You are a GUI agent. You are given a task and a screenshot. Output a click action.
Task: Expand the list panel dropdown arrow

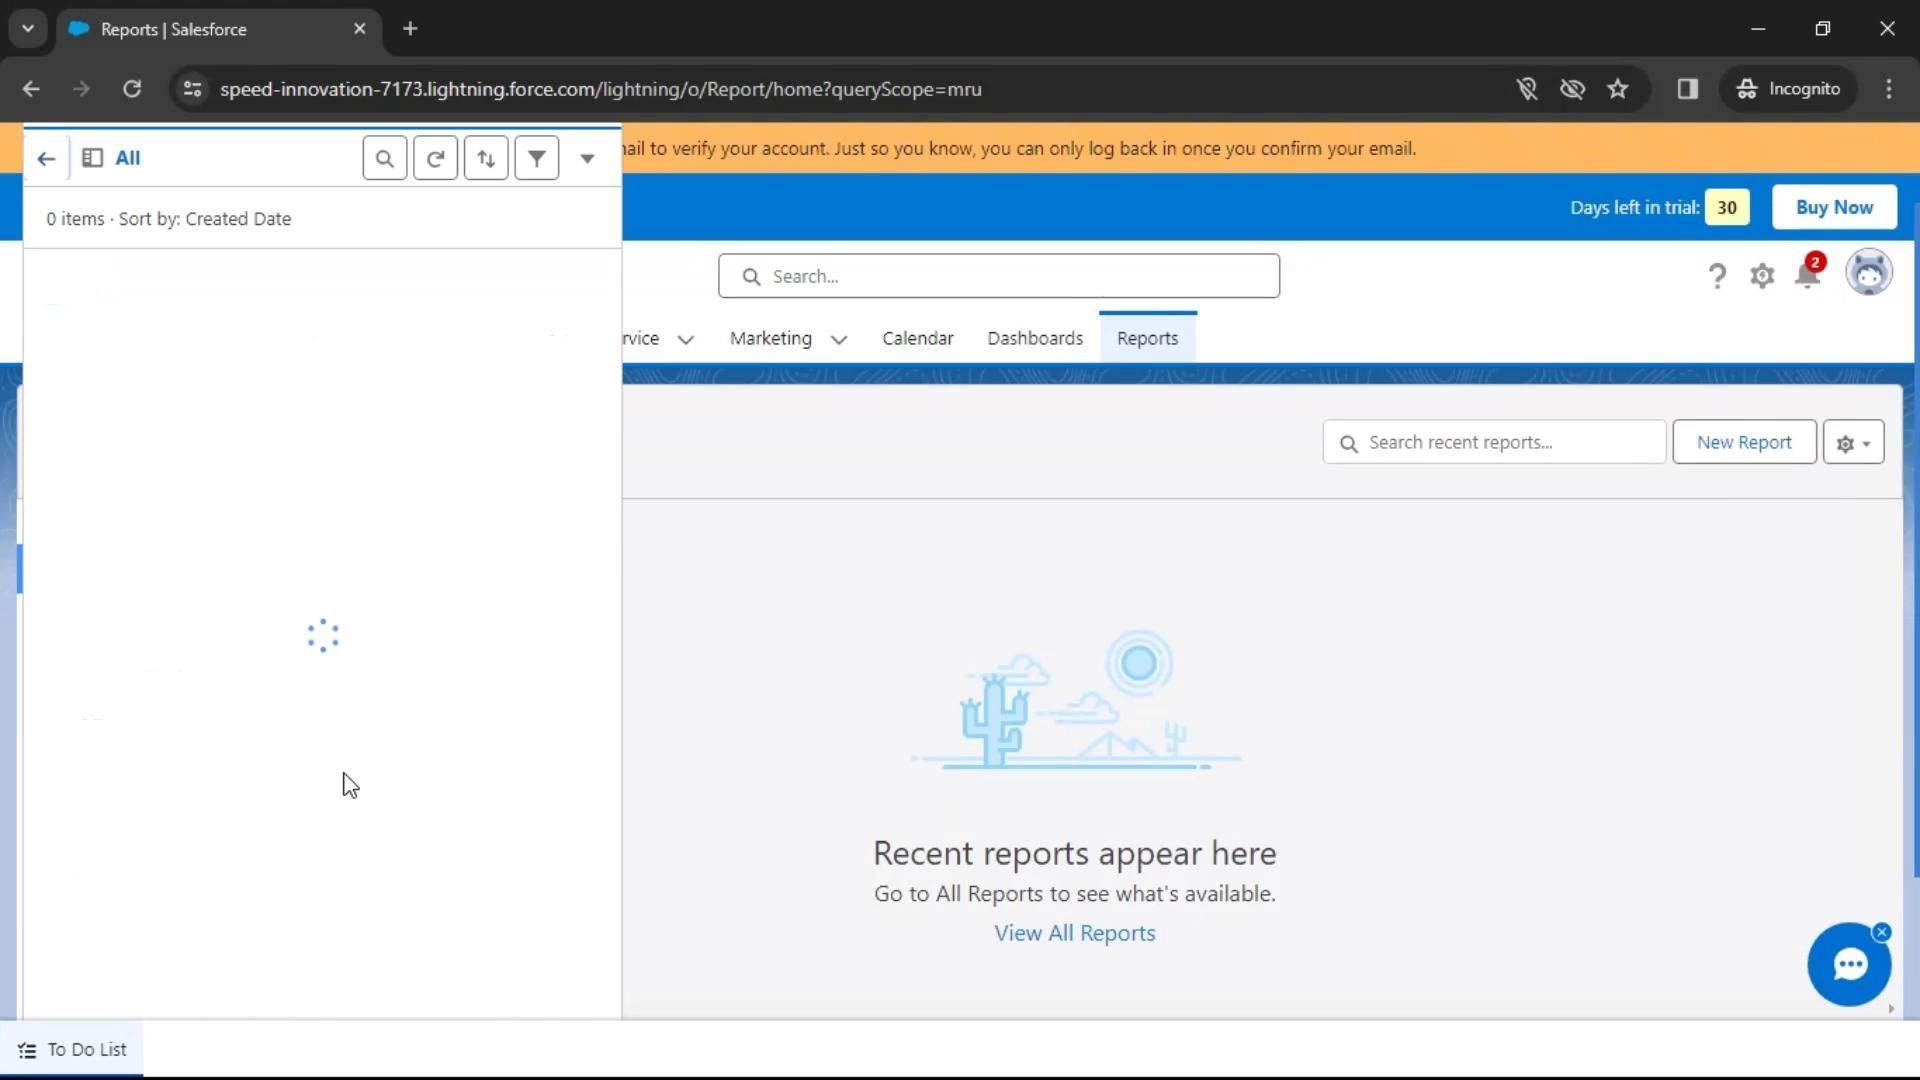[x=587, y=159]
